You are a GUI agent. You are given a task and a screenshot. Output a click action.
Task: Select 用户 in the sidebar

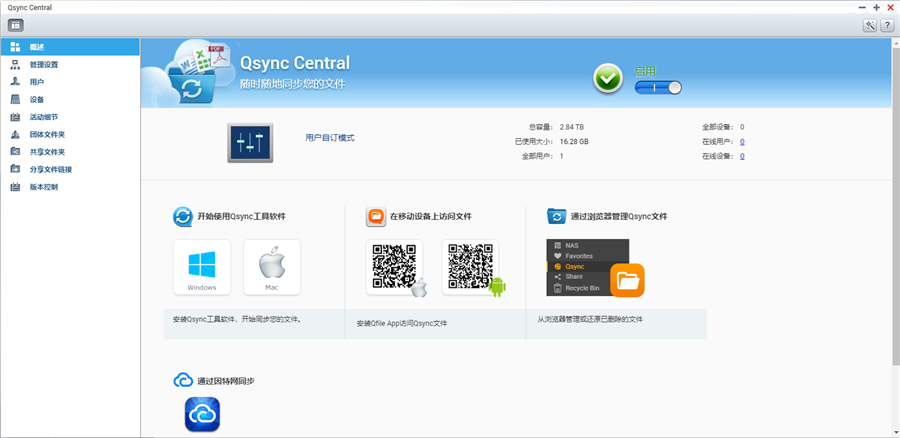(x=37, y=82)
